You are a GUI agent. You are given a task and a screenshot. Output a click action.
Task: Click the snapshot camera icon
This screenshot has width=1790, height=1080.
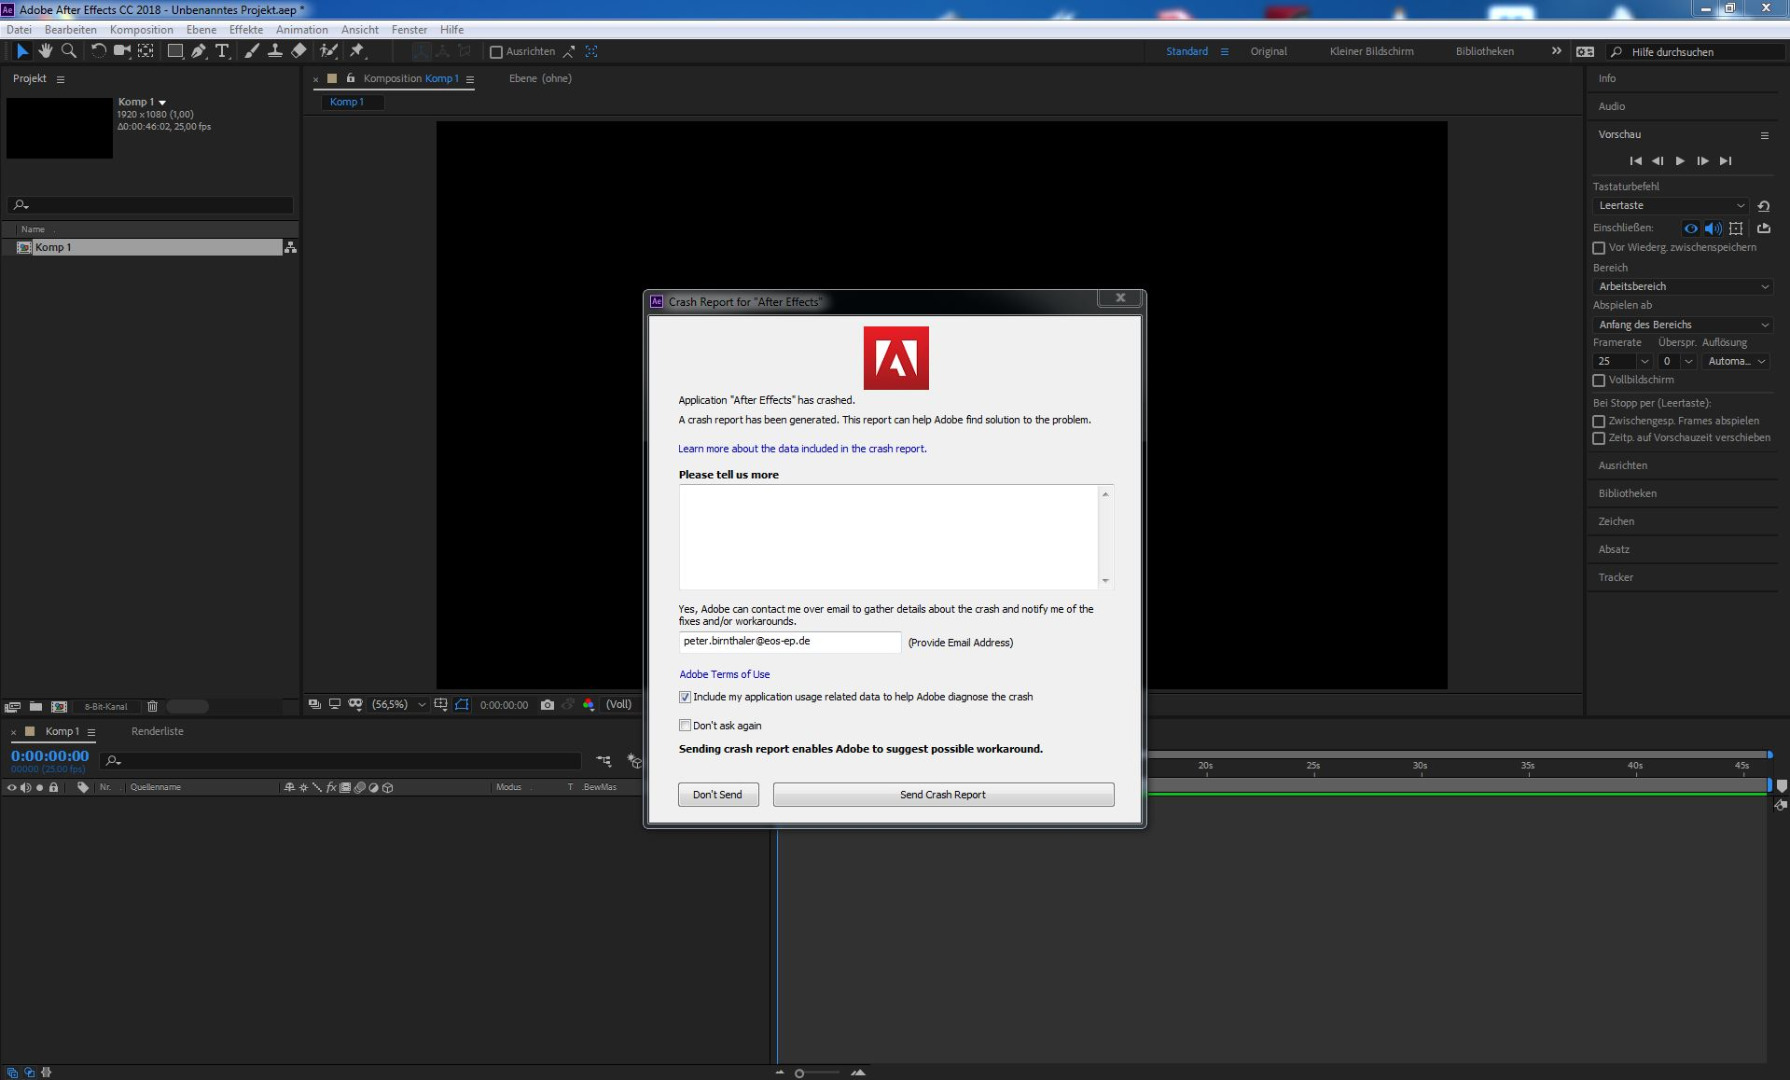[x=547, y=704]
